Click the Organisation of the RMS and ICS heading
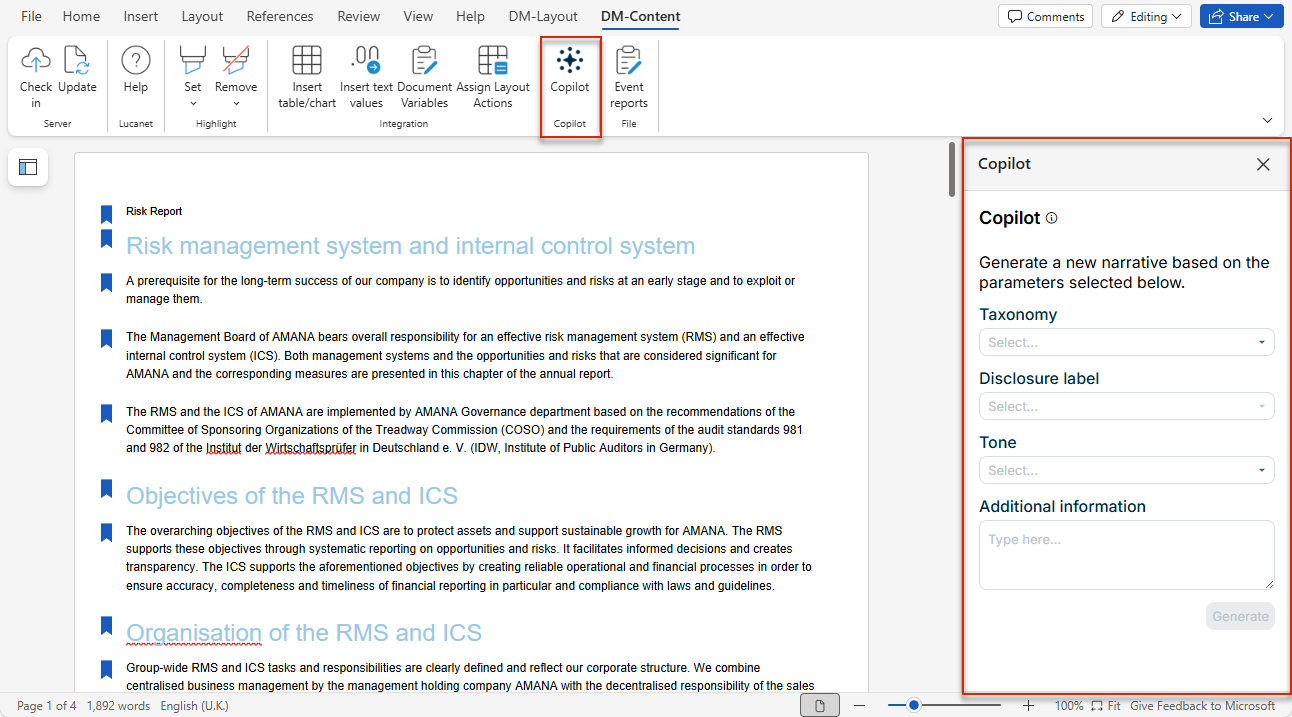 coord(304,633)
